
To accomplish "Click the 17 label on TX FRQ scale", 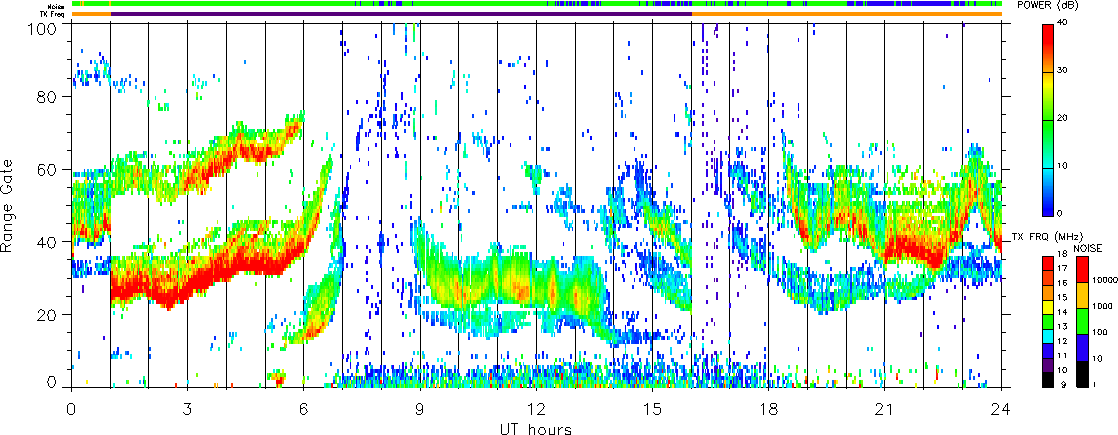I will tap(1061, 268).
